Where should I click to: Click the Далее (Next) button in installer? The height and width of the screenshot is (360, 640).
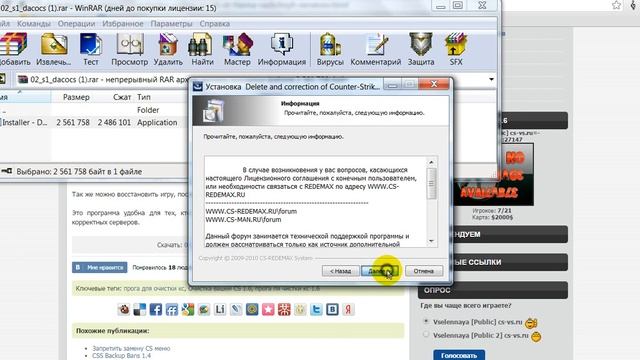(380, 271)
